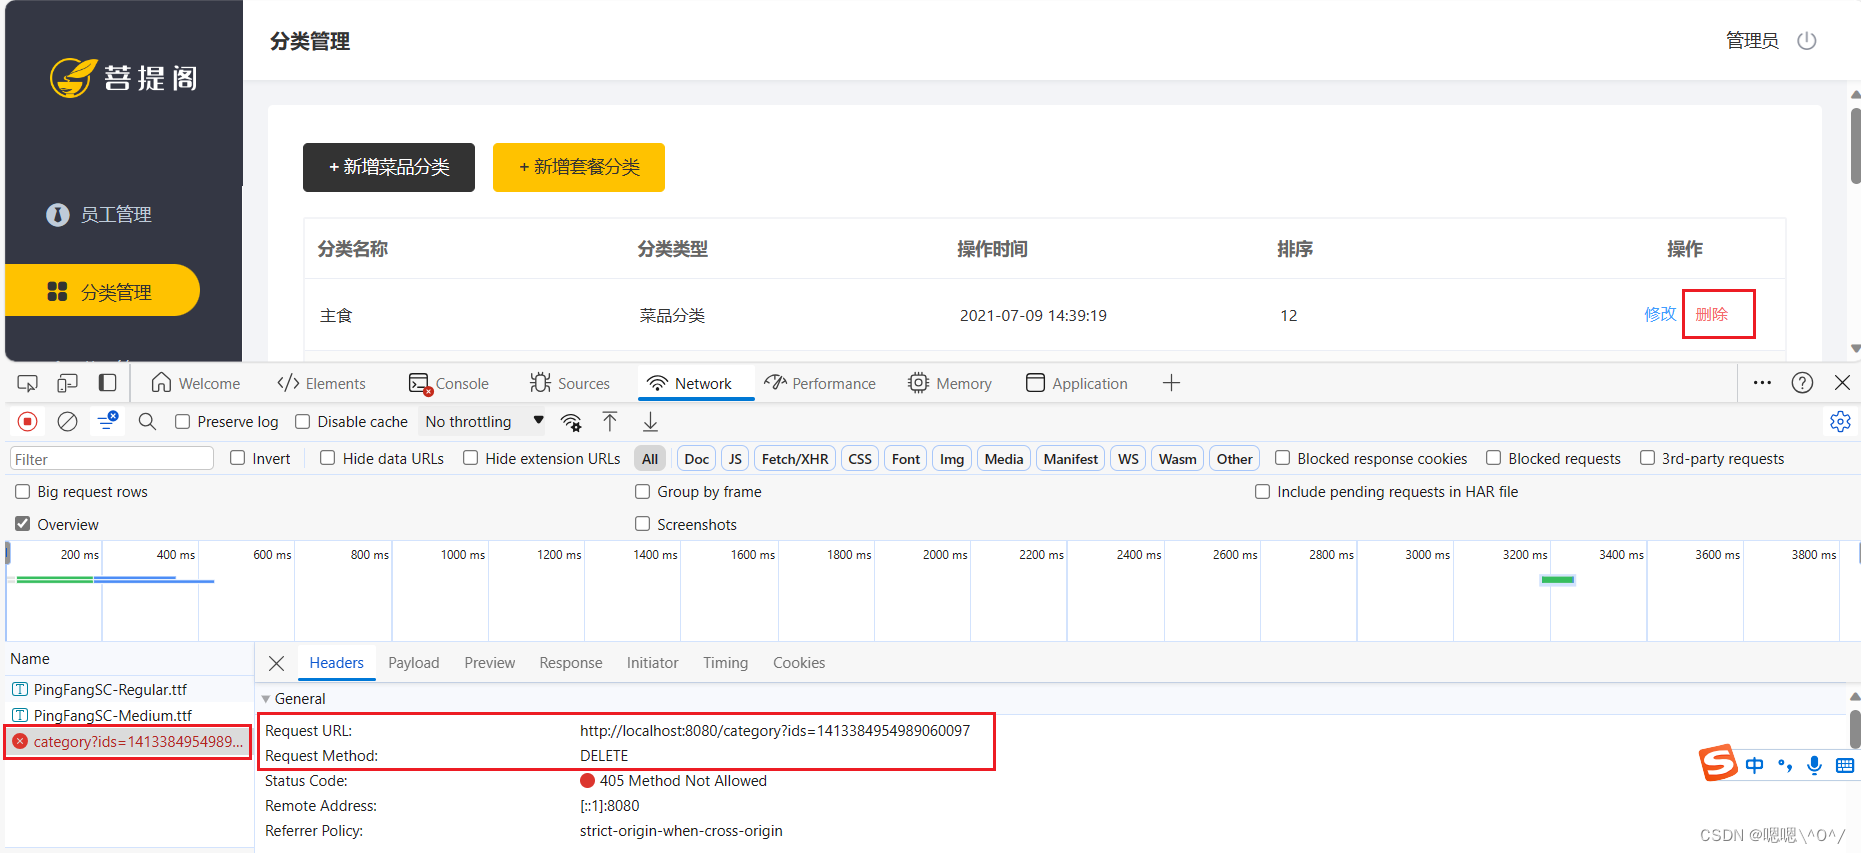Click the import HAR upload arrow
This screenshot has width=1861, height=853.
(x=610, y=422)
